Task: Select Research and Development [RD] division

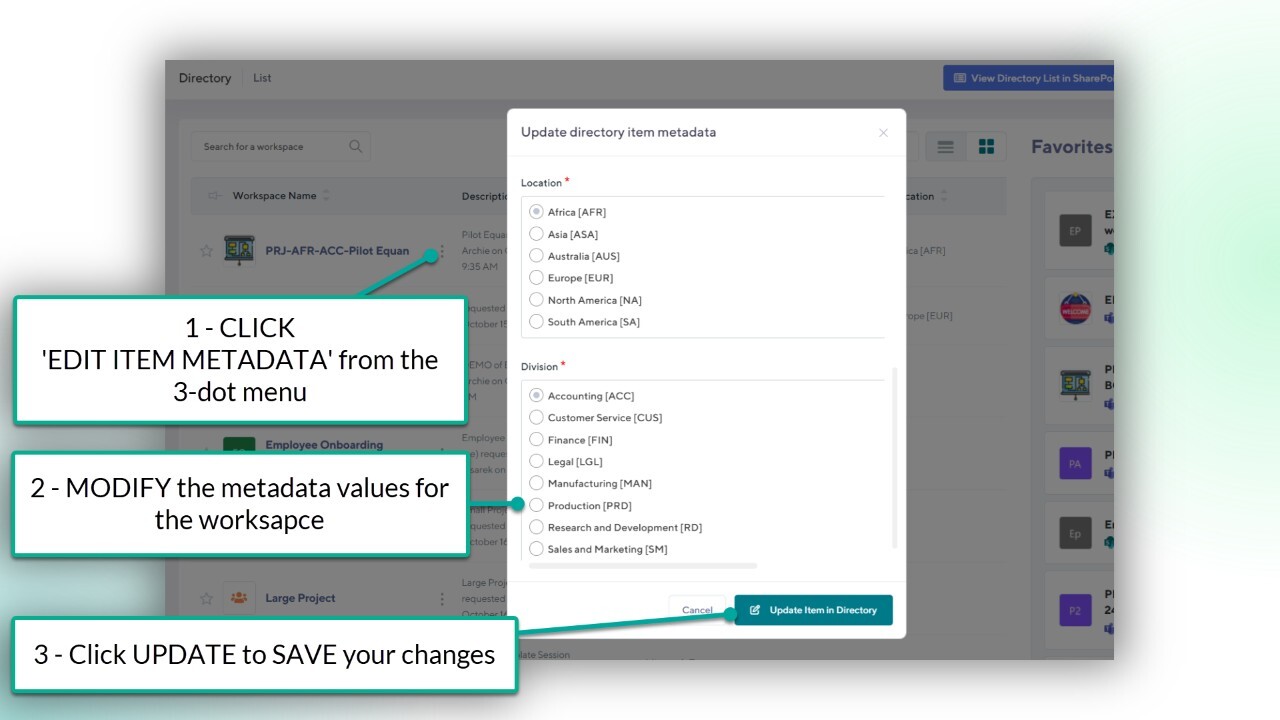Action: 536,527
